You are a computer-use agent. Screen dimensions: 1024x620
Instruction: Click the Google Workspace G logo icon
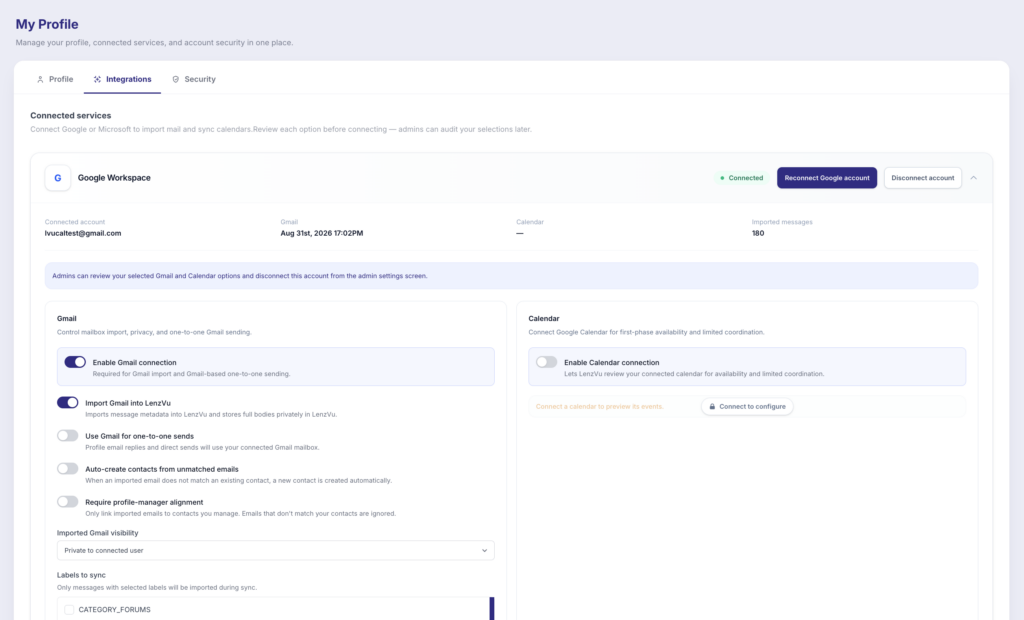(57, 178)
